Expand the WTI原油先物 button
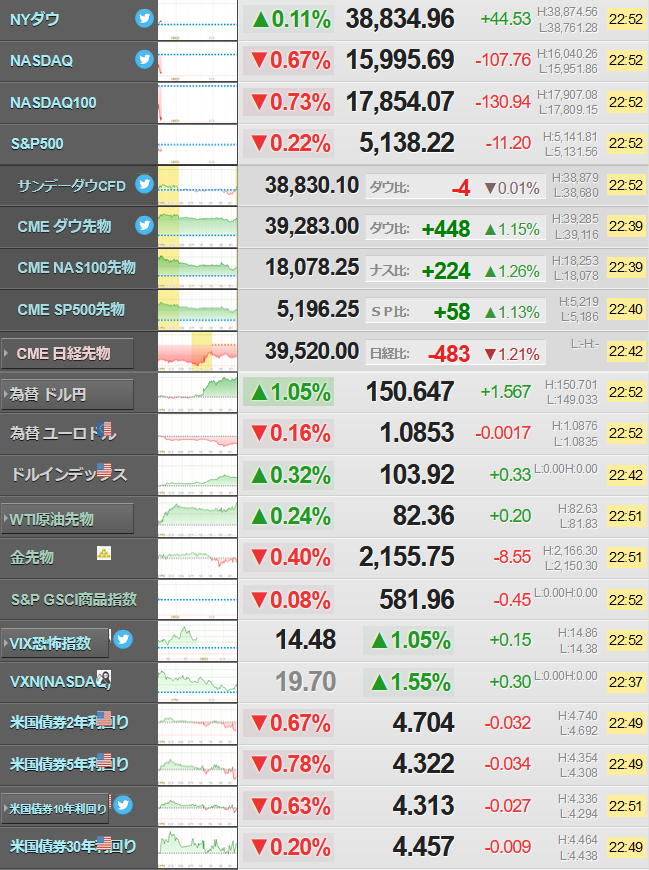Image resolution: width=649 pixels, height=870 pixels. 68,519
